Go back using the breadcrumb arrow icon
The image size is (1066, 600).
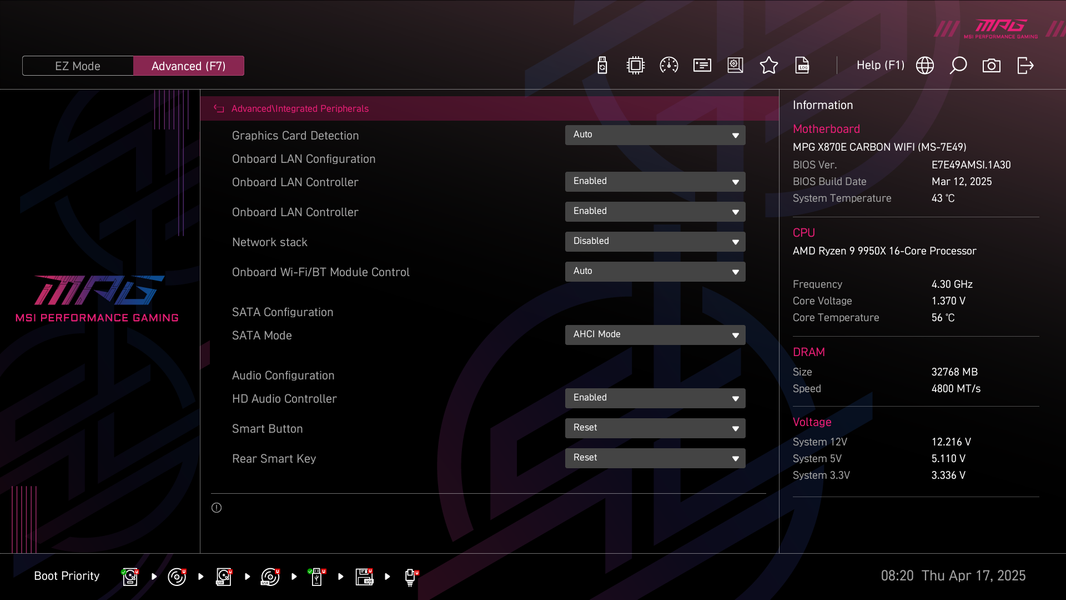[x=219, y=109]
